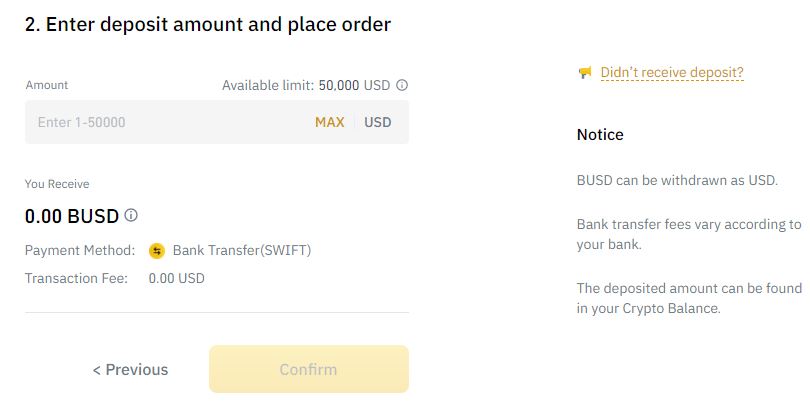Click the Bank Transfer SWIFT payment icon
This screenshot has height=420, width=810.
click(157, 251)
